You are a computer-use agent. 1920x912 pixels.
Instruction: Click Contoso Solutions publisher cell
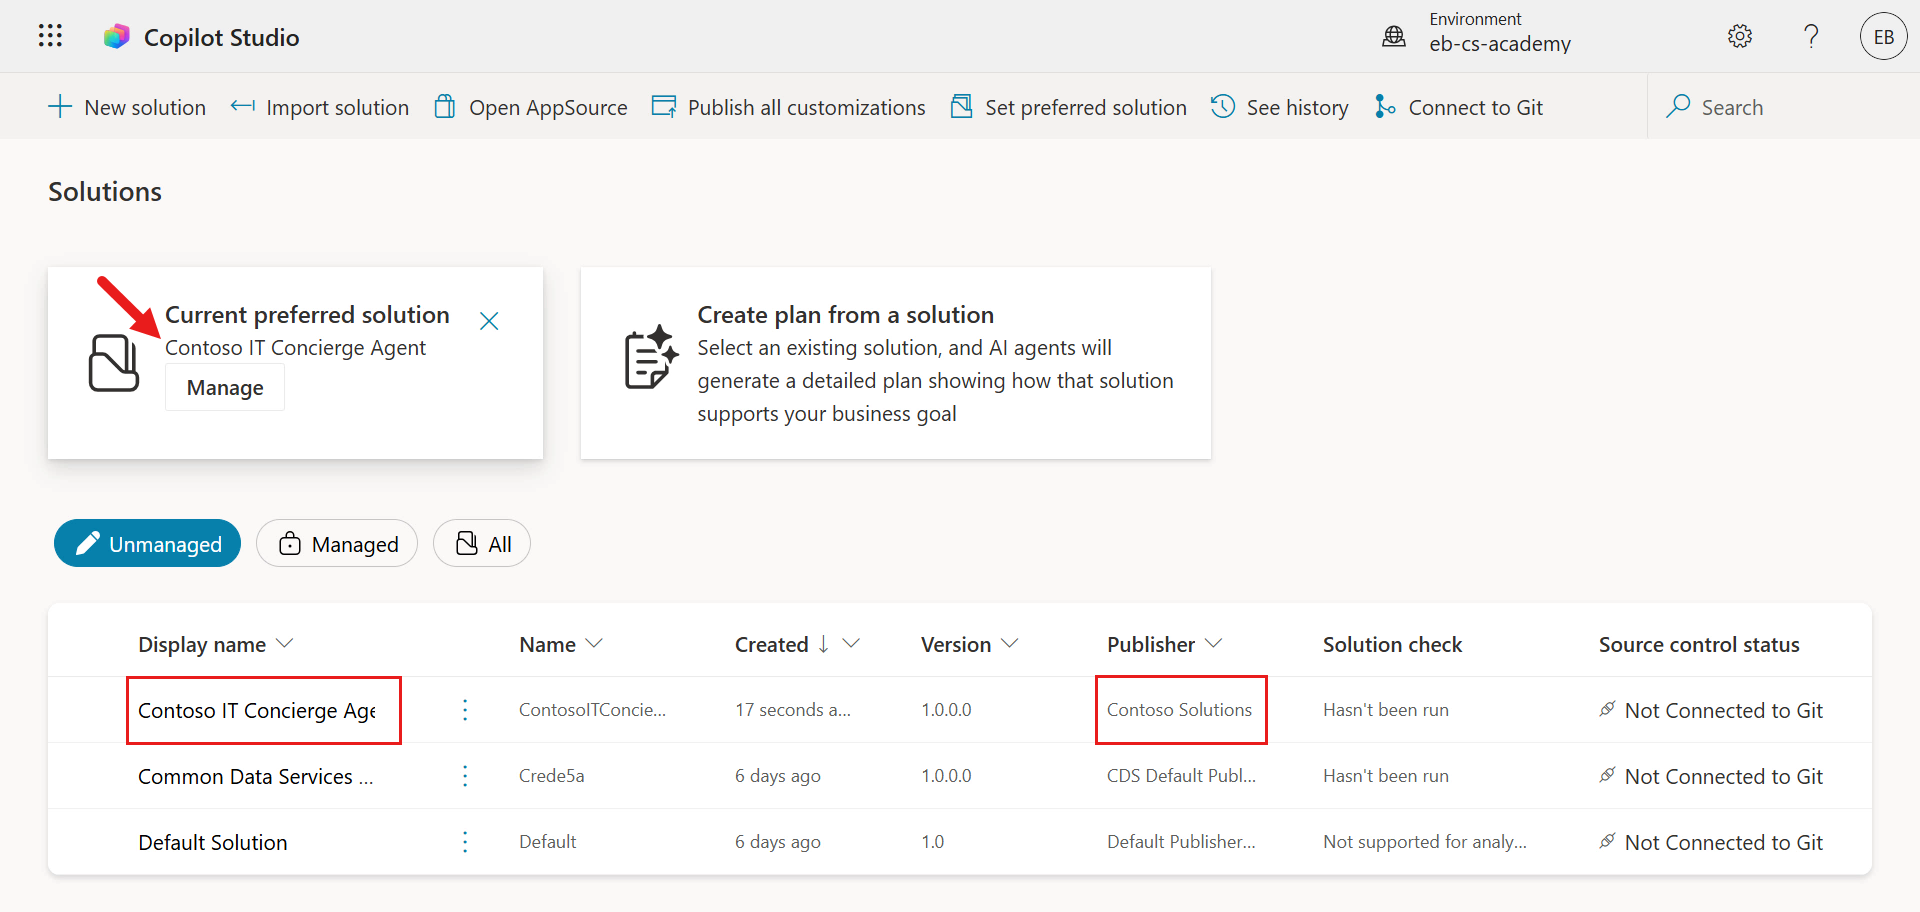(1179, 710)
